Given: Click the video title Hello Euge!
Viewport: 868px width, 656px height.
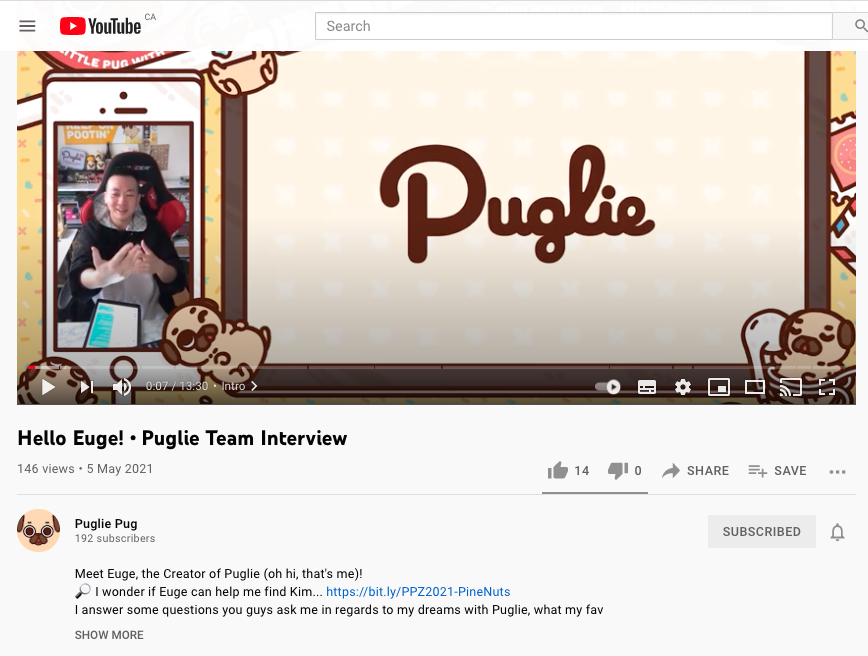Looking at the screenshot, I should (182, 438).
